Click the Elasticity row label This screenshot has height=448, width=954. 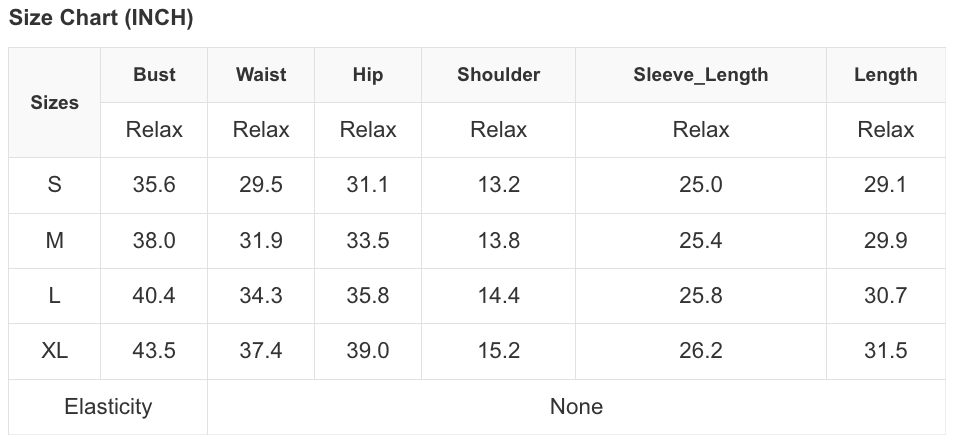tap(108, 407)
